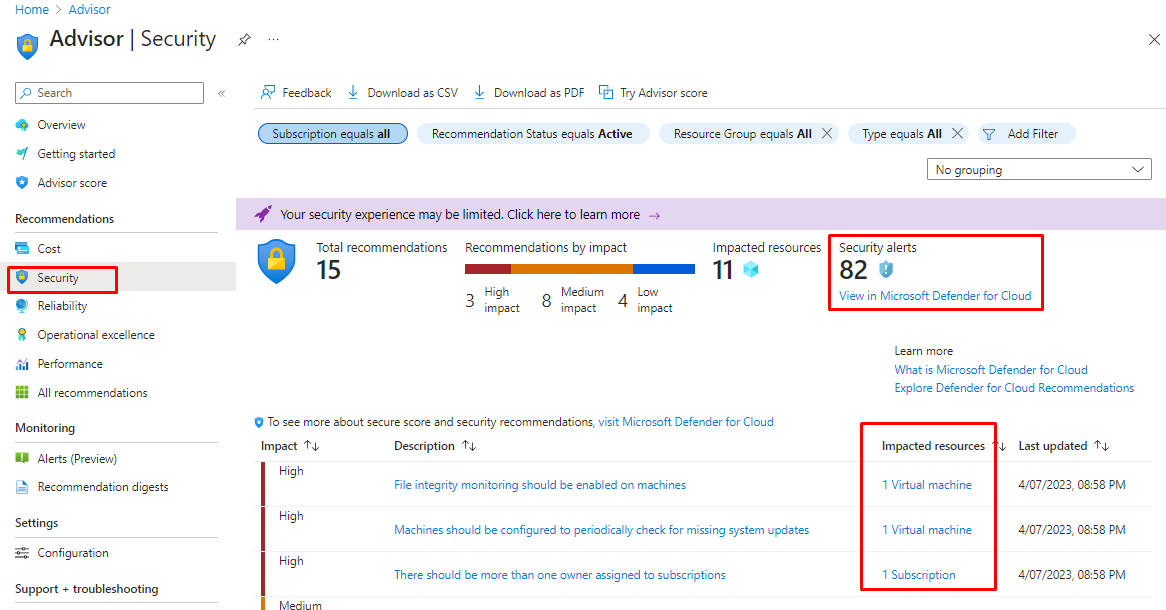
Task: Remove the Resource Group filter
Action: tap(827, 134)
